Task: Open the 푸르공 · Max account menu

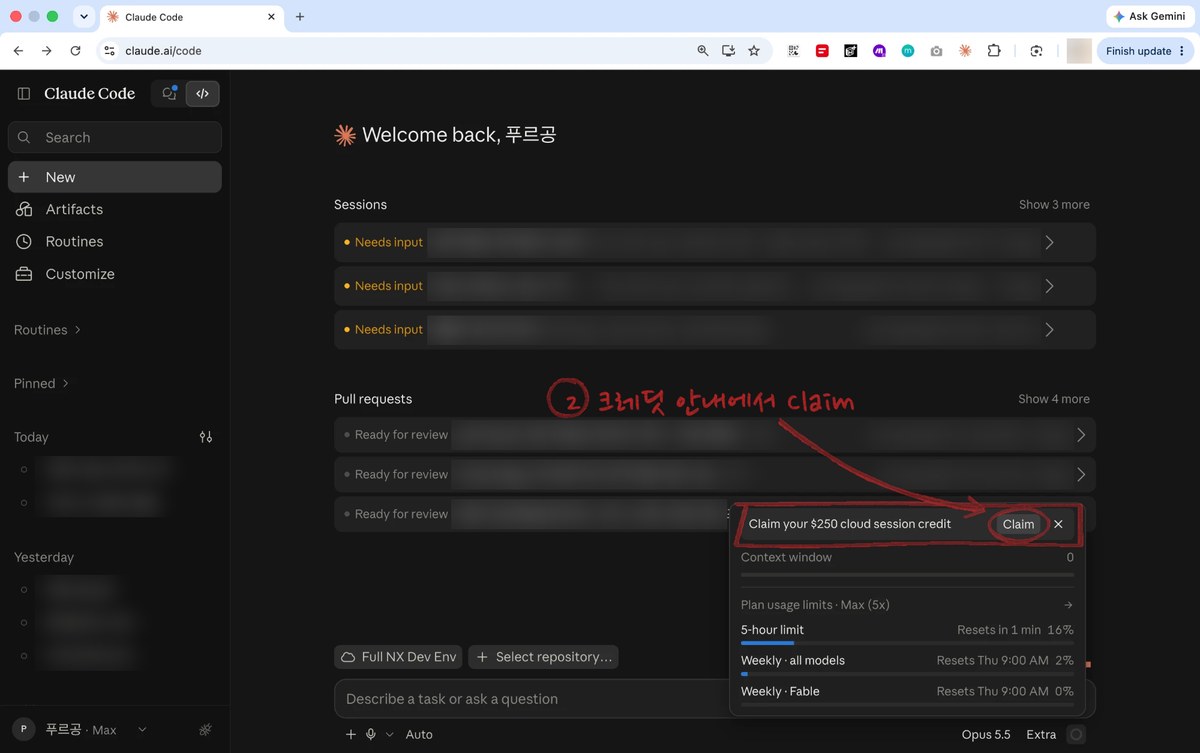Action: pos(82,730)
